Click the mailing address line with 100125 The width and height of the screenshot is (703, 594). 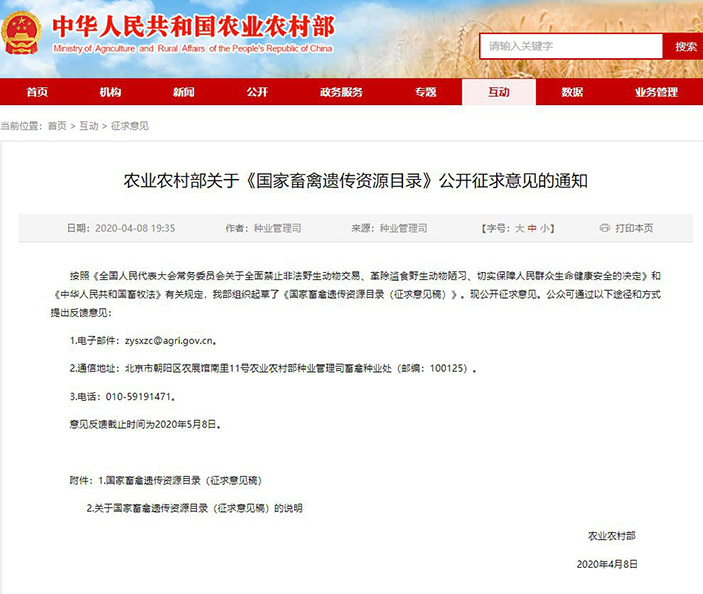coord(273,369)
